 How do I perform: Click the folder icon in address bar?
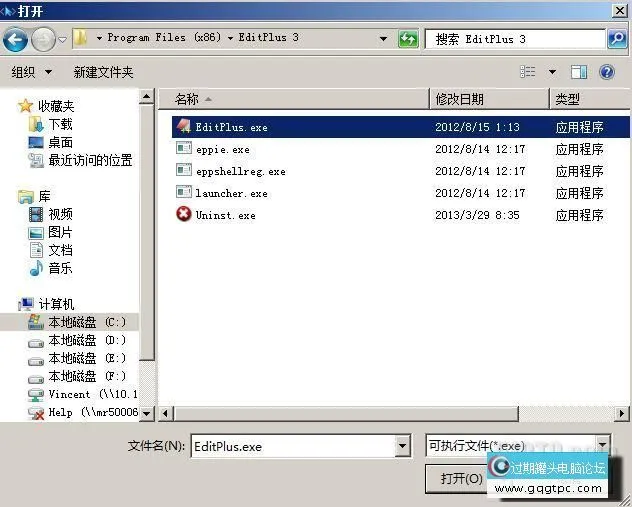pyautogui.click(x=81, y=38)
